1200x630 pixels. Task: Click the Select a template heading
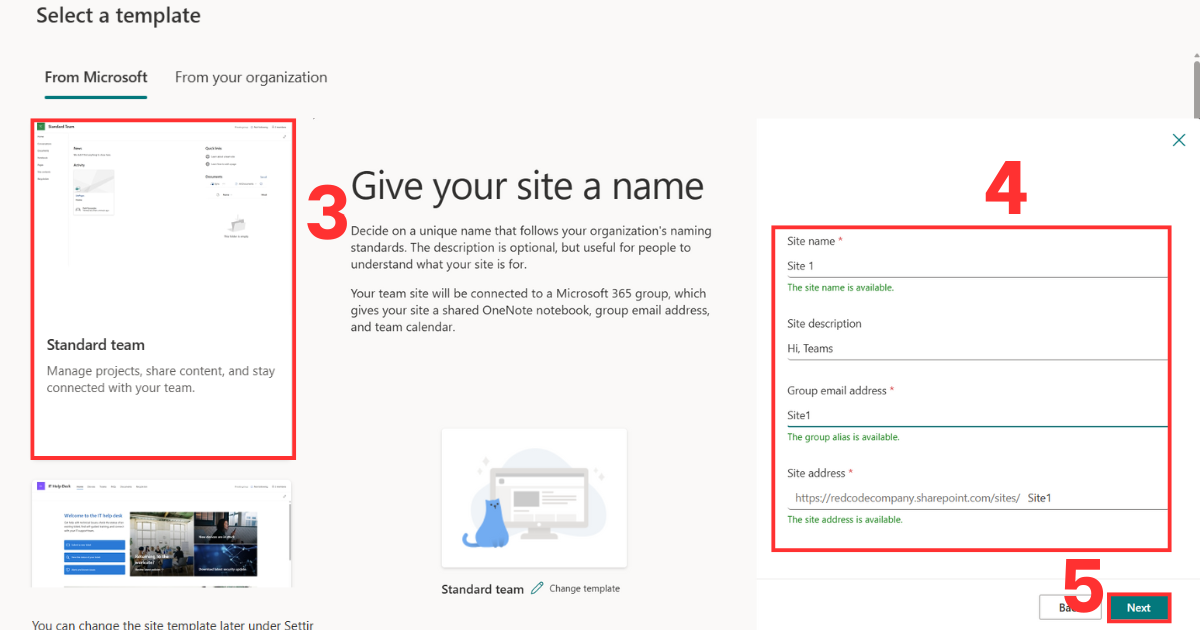click(x=118, y=16)
